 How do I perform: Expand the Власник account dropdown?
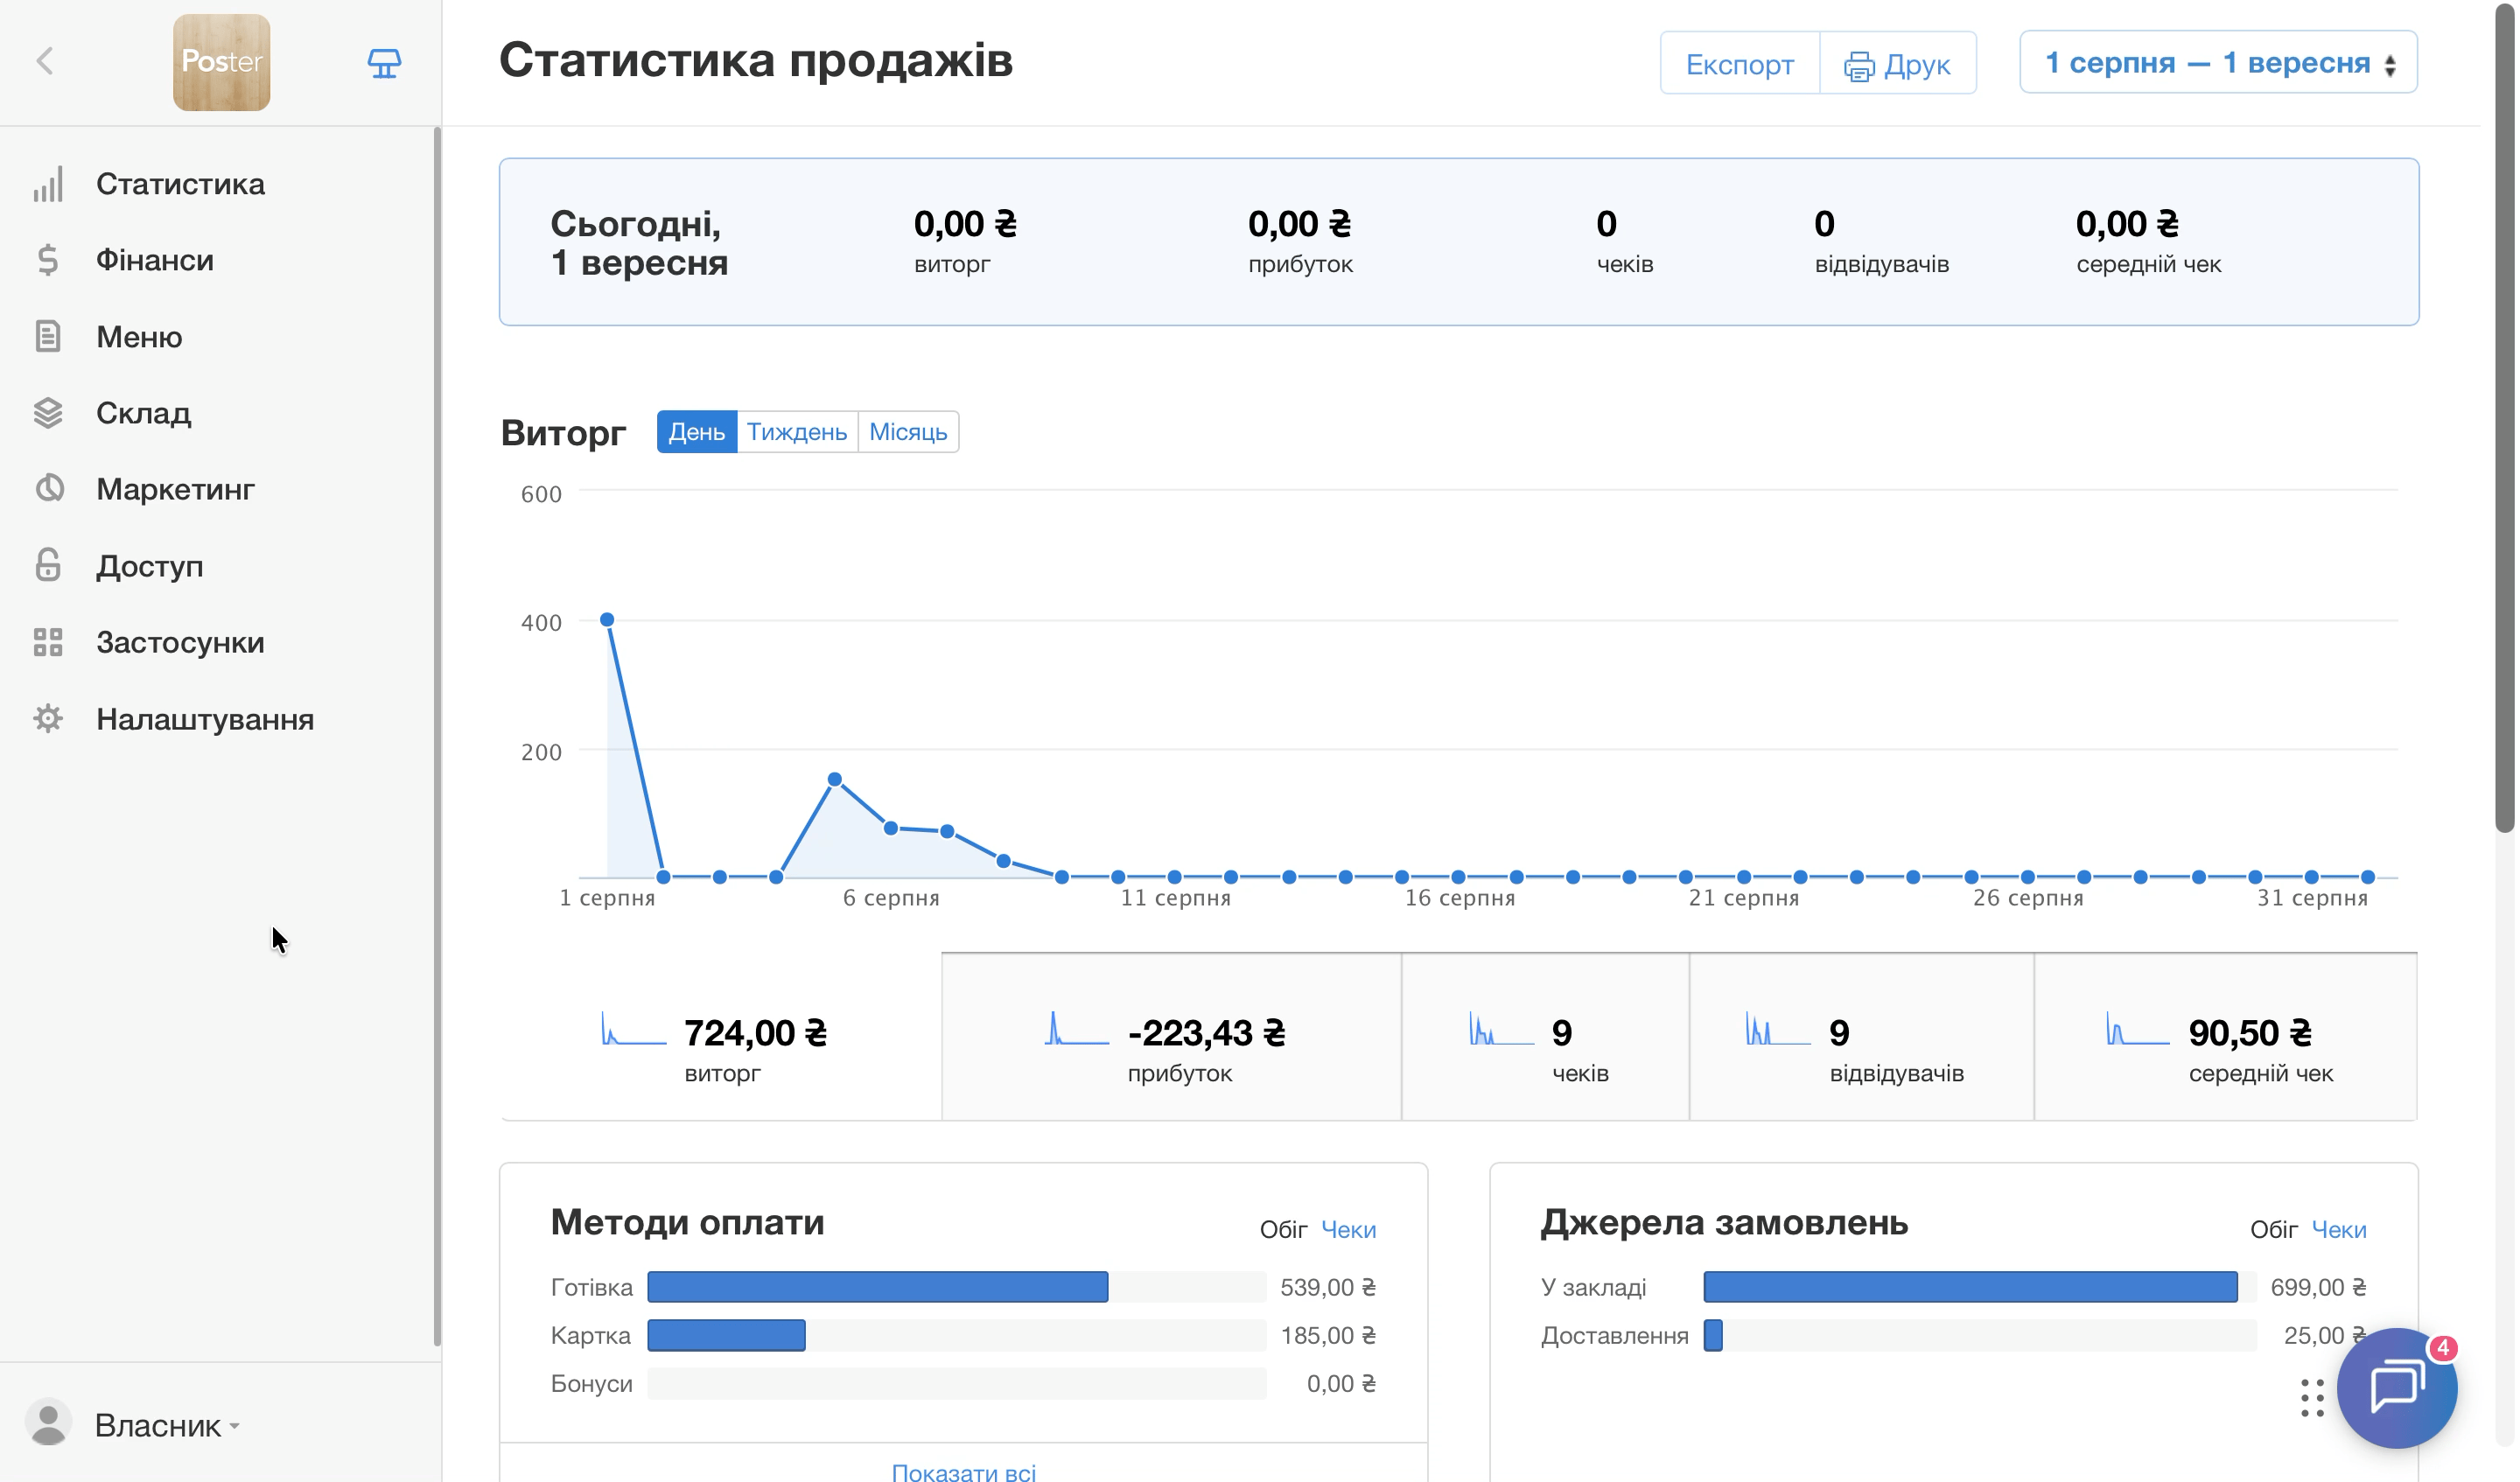[x=167, y=1425]
